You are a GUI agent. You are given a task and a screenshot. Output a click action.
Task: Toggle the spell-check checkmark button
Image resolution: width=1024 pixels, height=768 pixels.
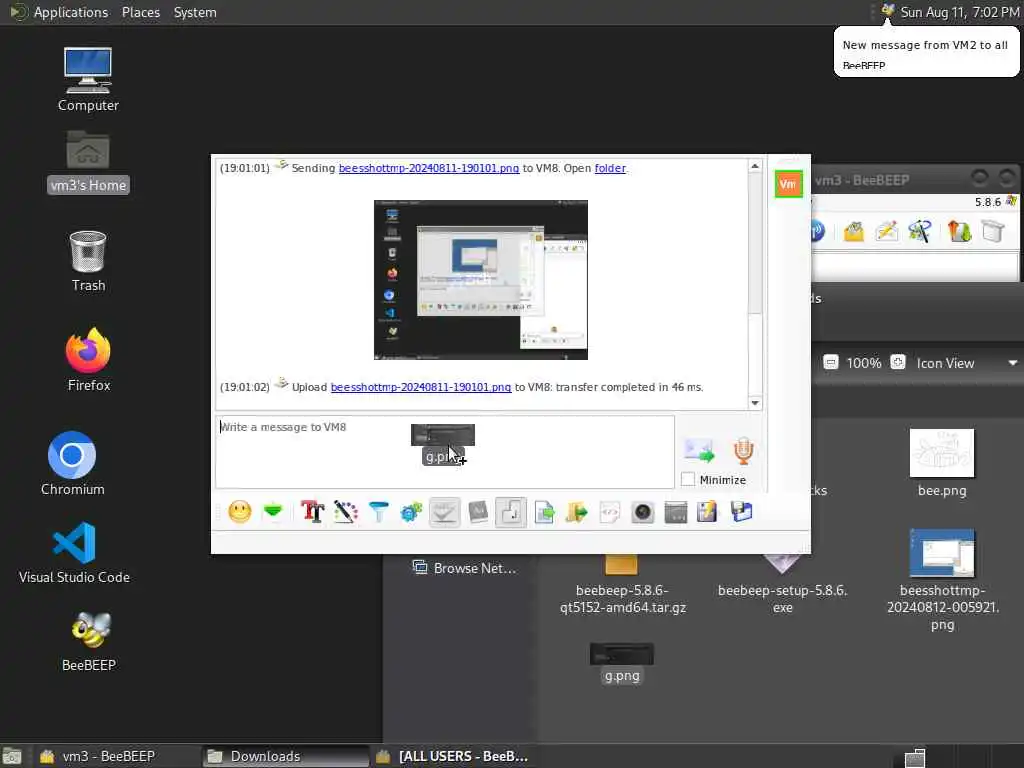[444, 512]
